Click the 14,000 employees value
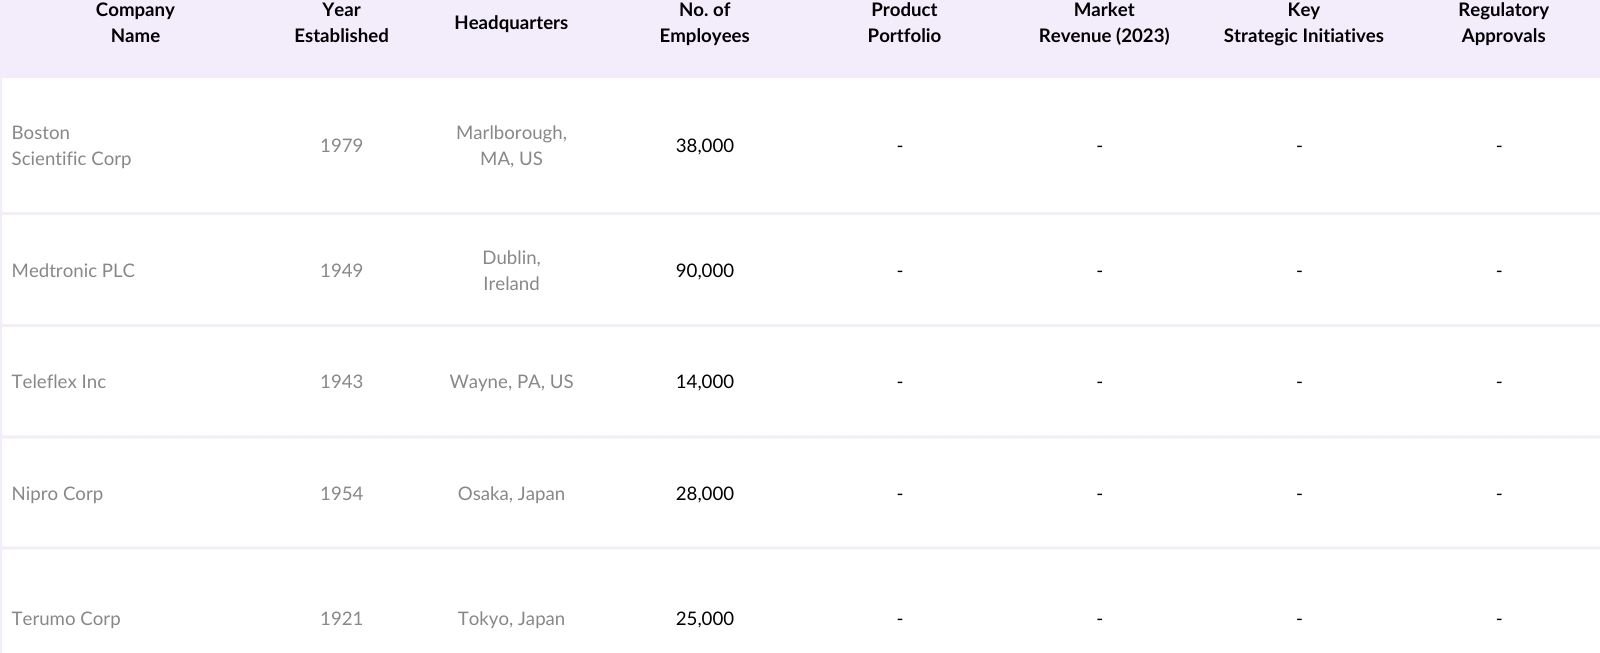 [704, 381]
